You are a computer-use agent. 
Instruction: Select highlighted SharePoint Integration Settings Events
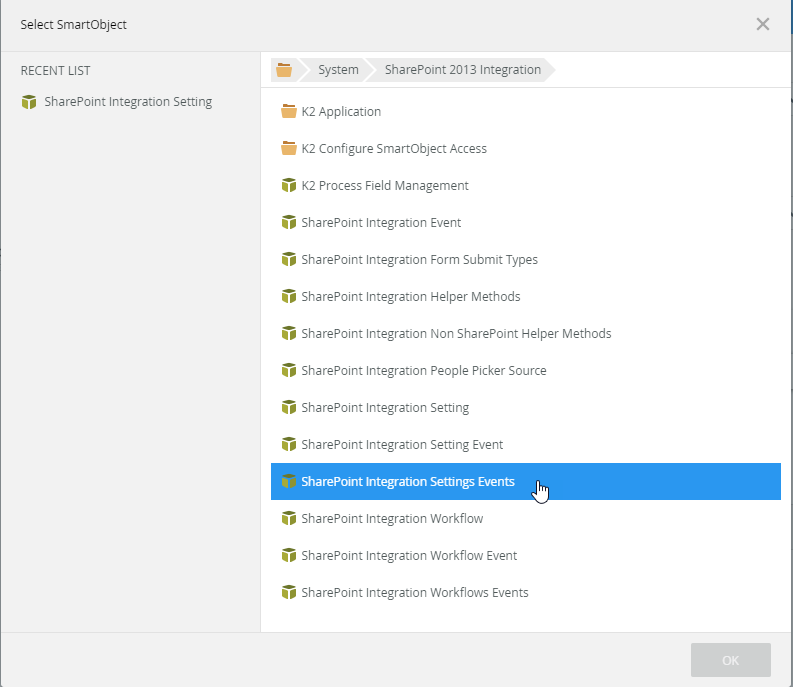tap(408, 482)
